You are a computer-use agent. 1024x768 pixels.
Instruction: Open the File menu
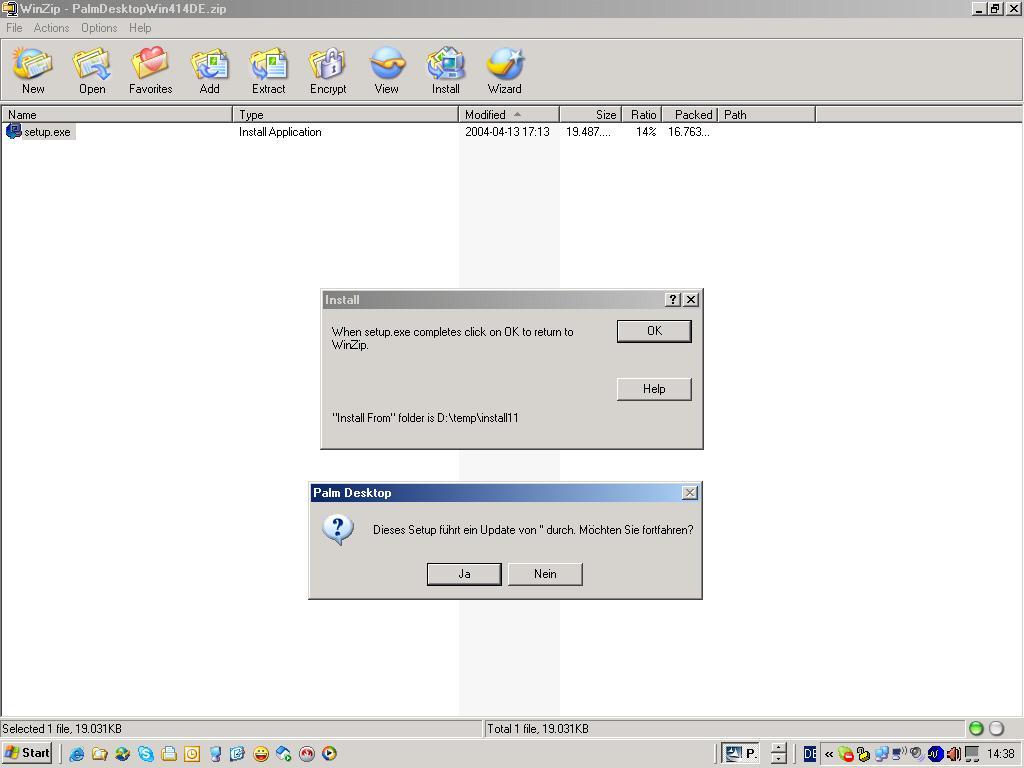point(14,27)
